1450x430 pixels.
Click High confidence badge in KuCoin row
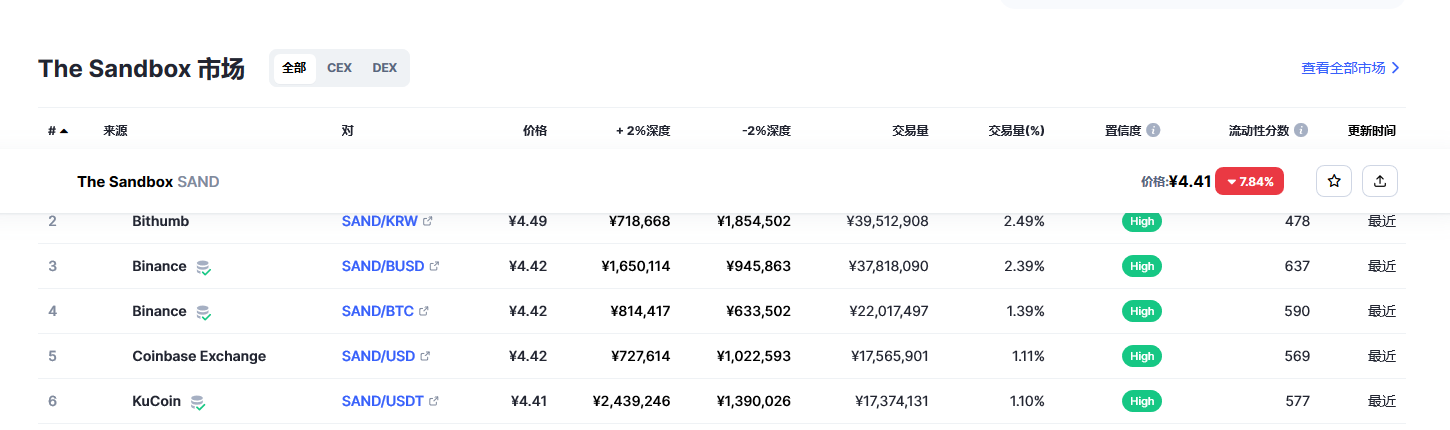point(1142,401)
